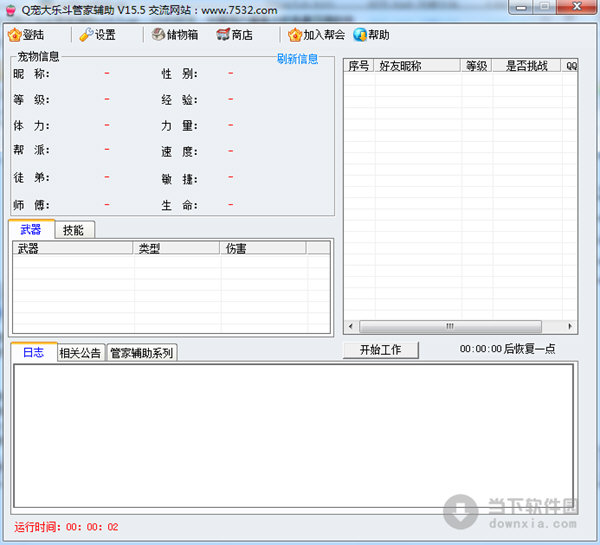Screen dimensions: 600x545
Task: Click the 序号 column header
Action: click(359, 66)
